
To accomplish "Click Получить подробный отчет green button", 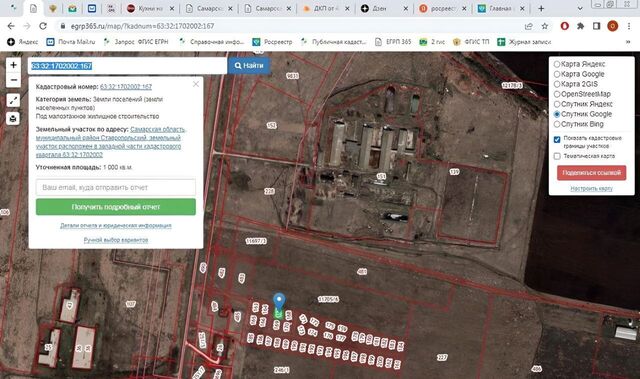I will pos(116,207).
